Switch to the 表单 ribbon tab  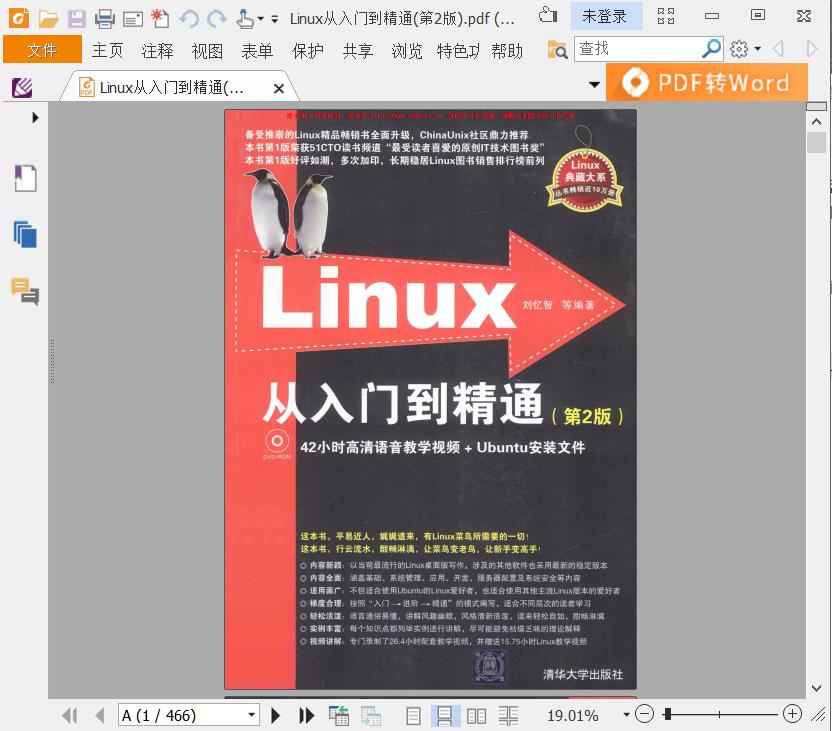257,50
